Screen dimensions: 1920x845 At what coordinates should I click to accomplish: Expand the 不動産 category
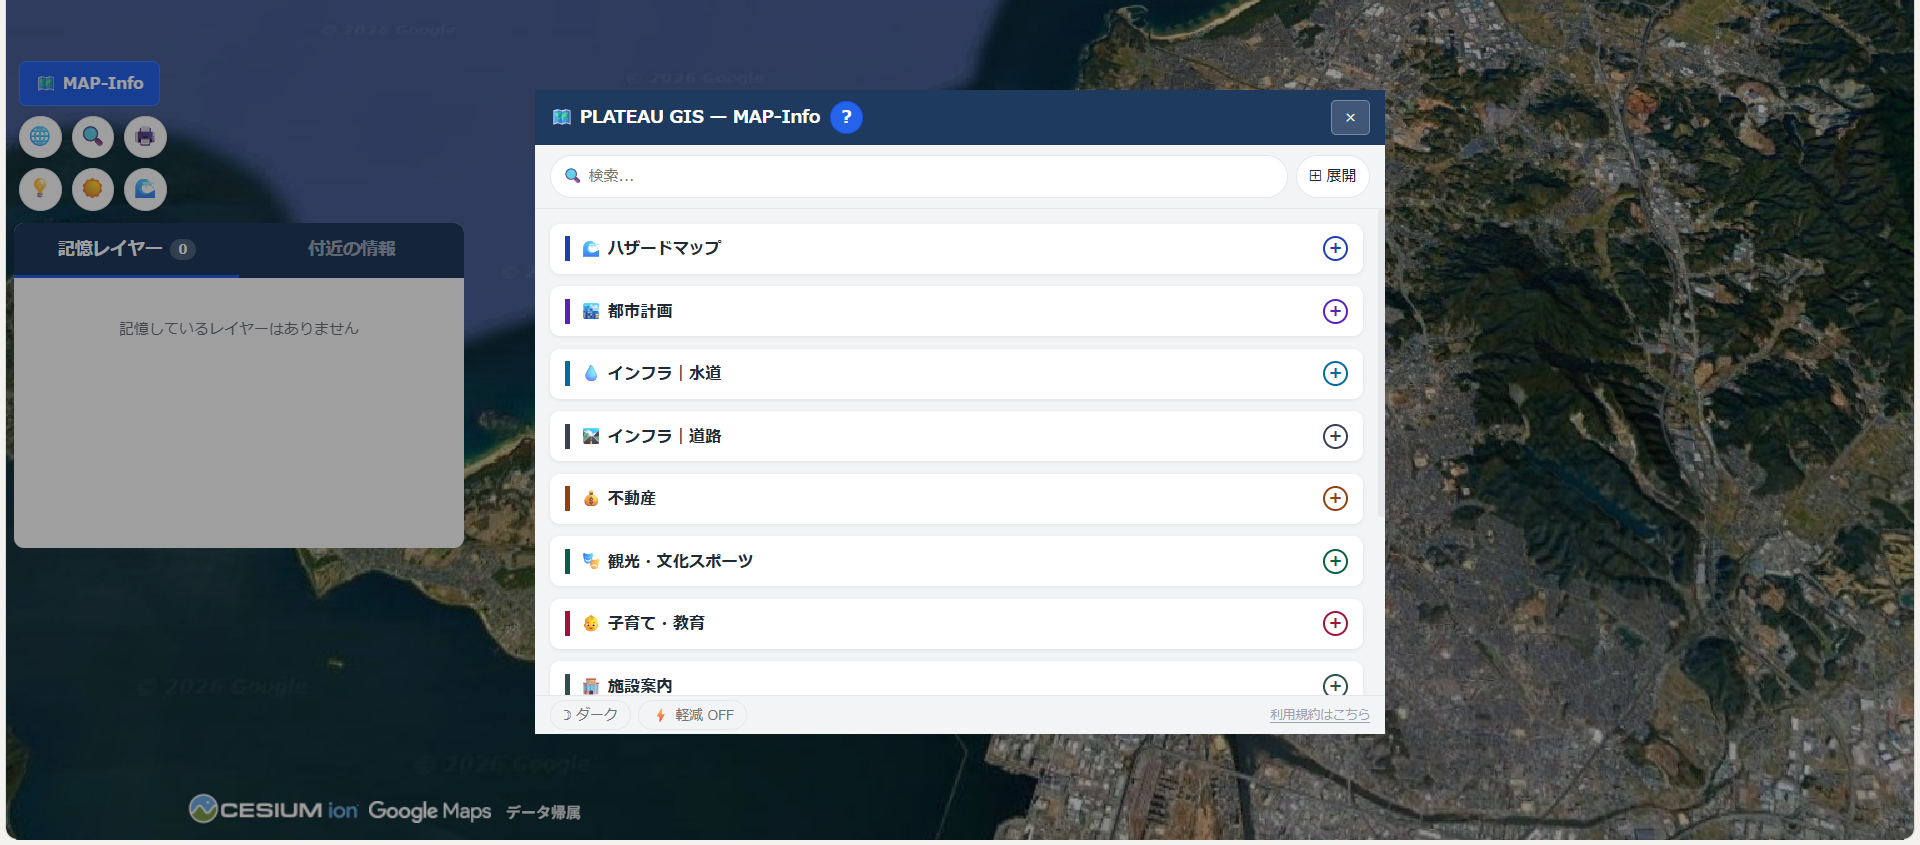coord(1335,498)
